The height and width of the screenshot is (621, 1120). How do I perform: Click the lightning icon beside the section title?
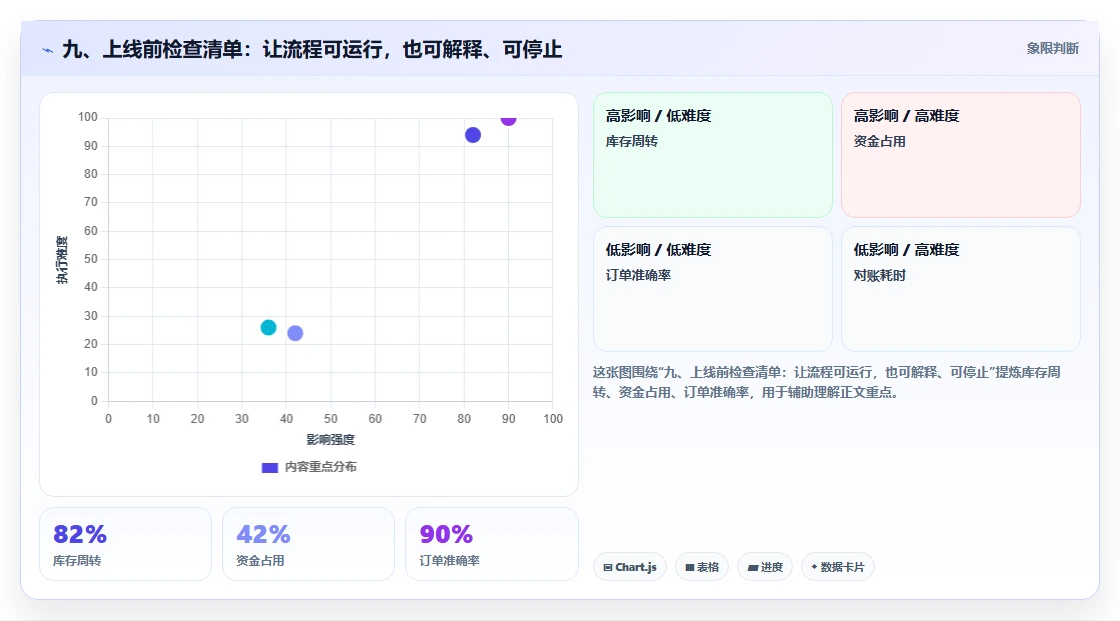[48, 50]
